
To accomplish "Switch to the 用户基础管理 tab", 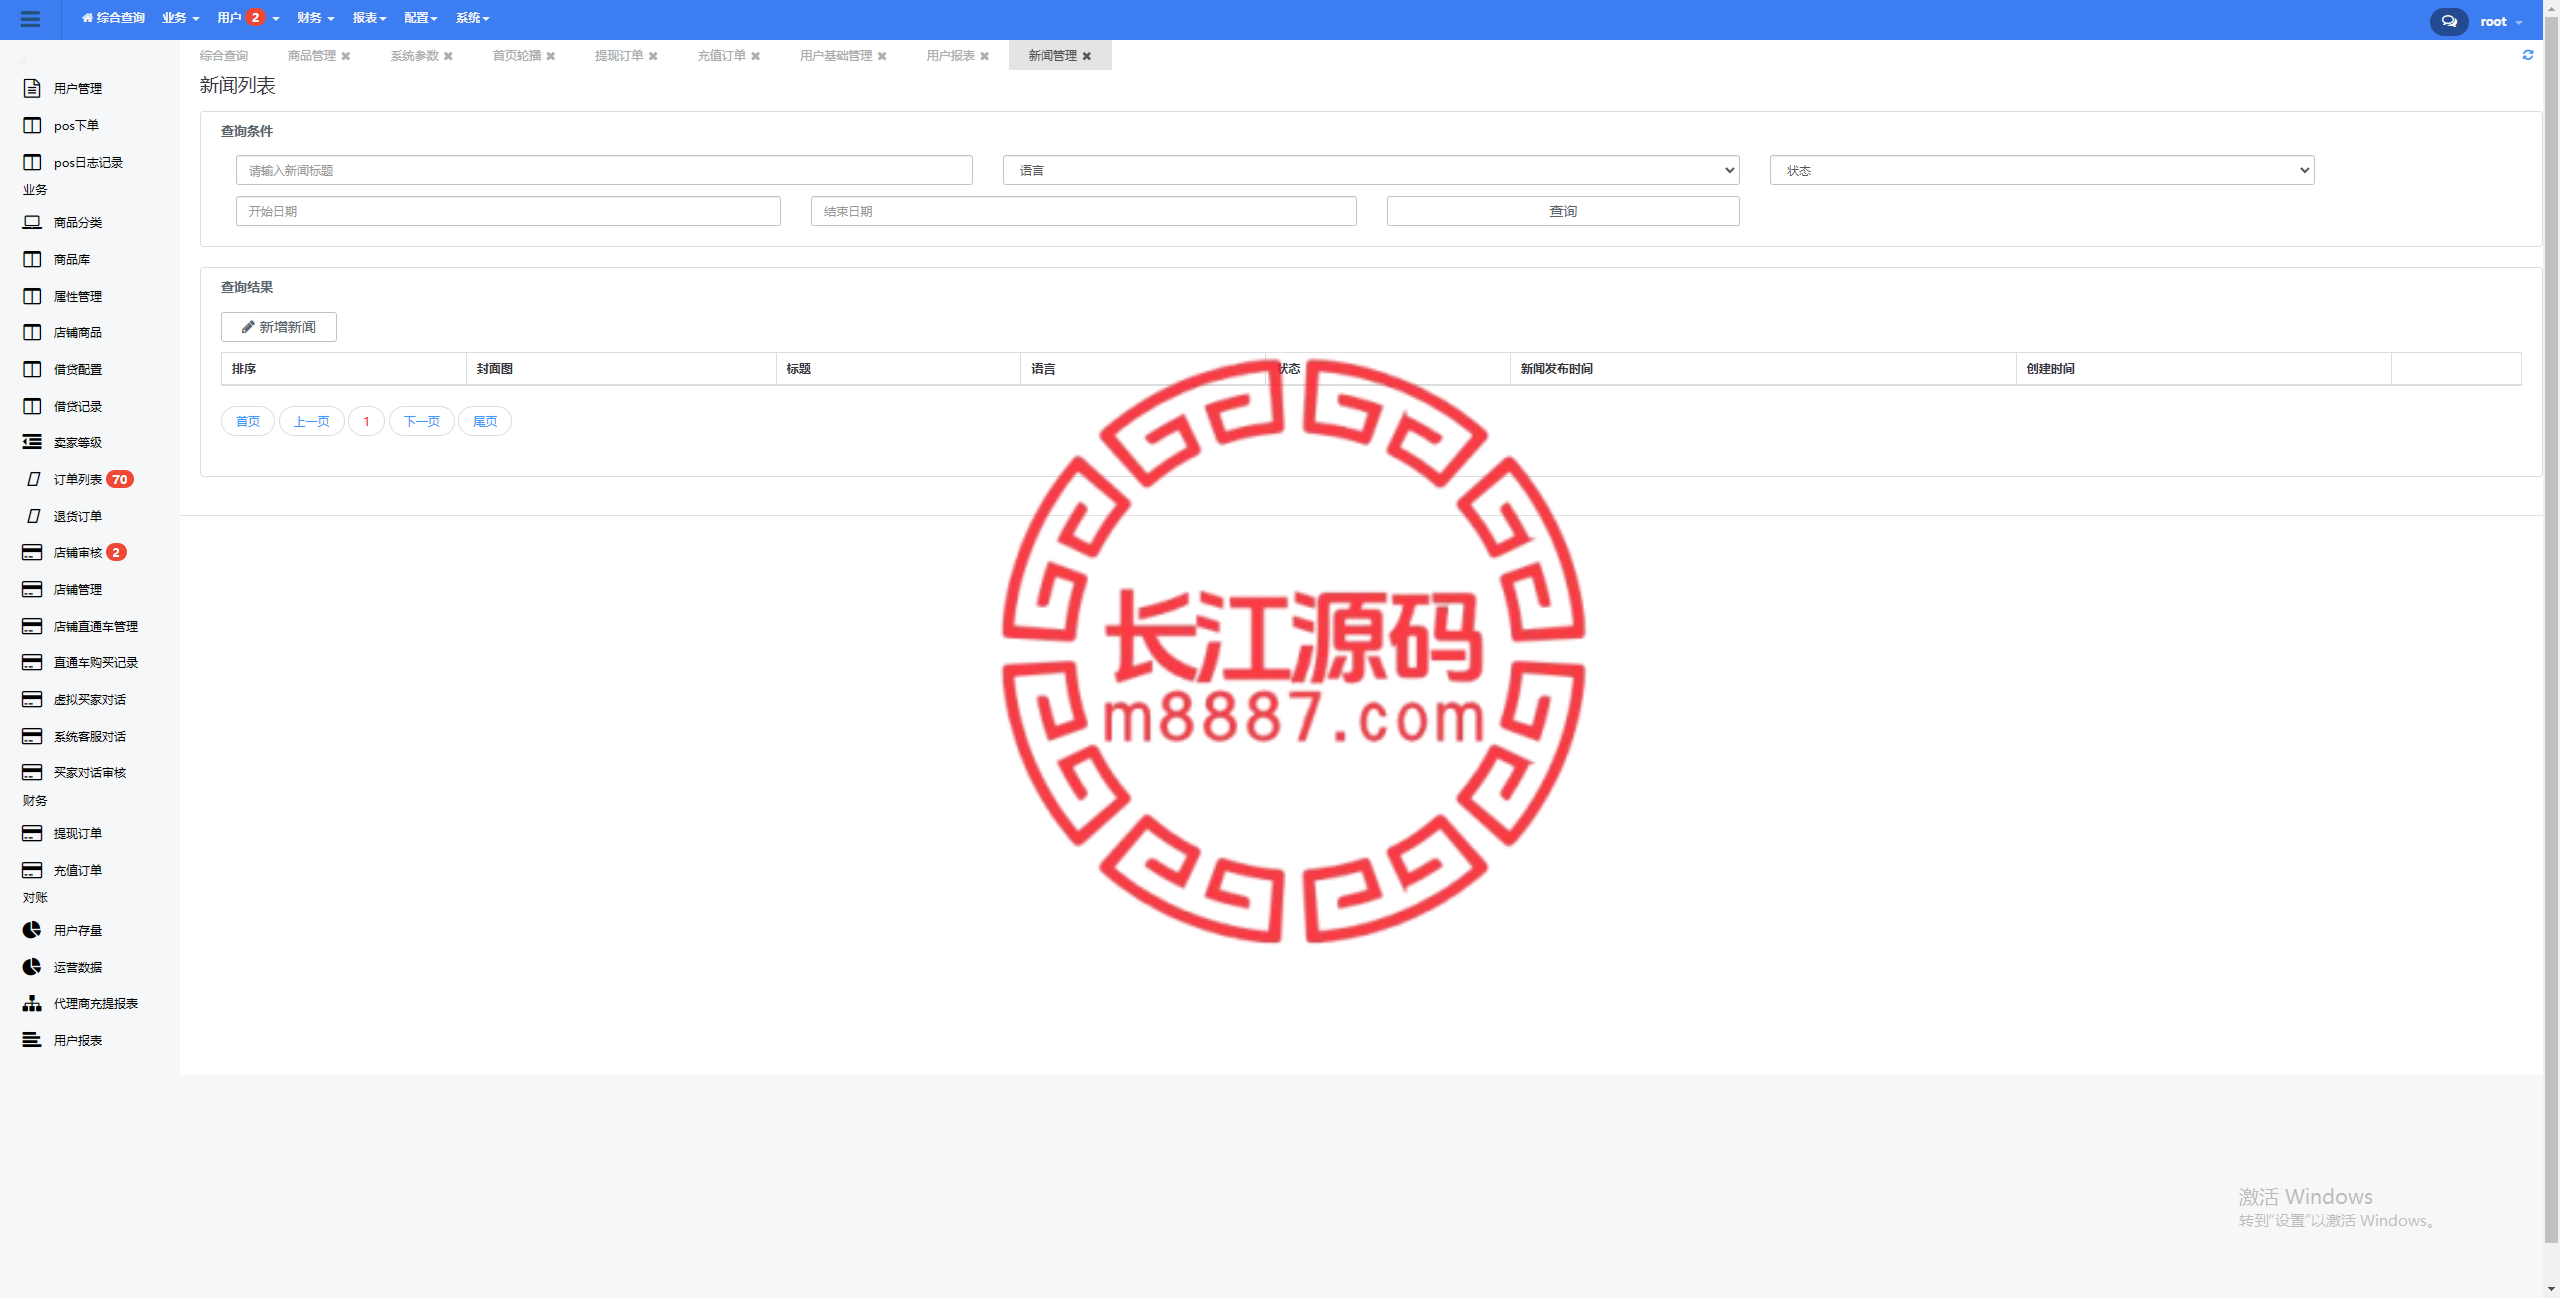I will (x=836, y=56).
